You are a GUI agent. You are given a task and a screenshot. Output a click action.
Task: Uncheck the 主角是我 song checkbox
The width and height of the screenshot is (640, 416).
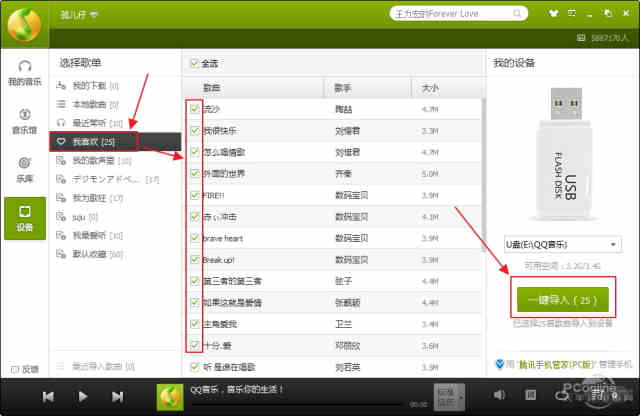(195, 324)
